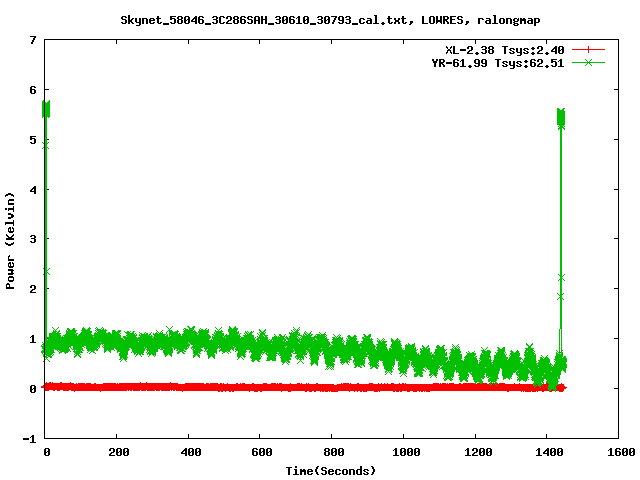Click the x-axis tick label 200
This screenshot has height=480, width=640.
[x=119, y=452]
